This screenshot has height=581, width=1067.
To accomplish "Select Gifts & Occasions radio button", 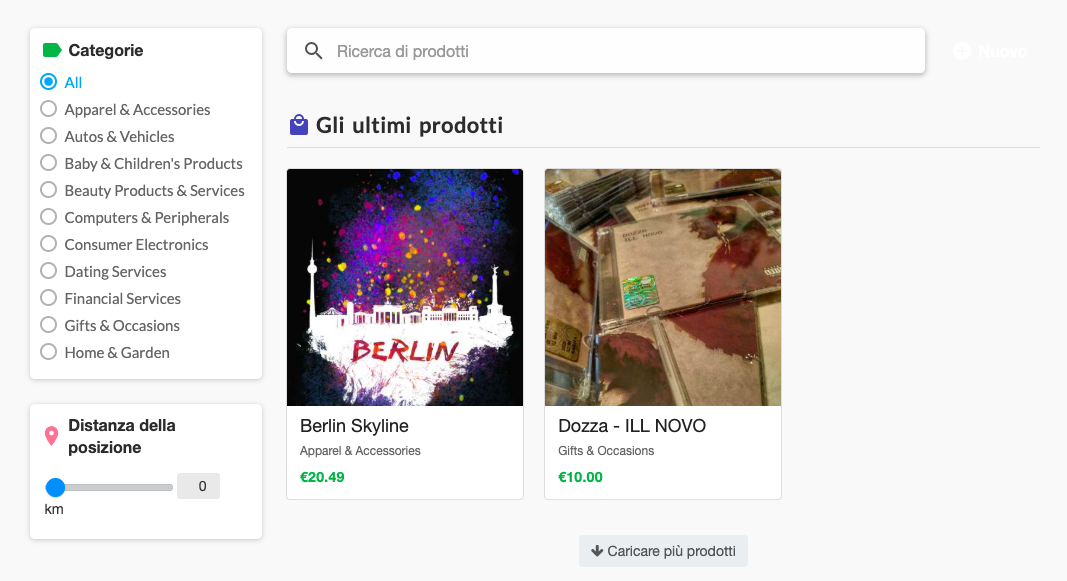I will click(x=48, y=325).
